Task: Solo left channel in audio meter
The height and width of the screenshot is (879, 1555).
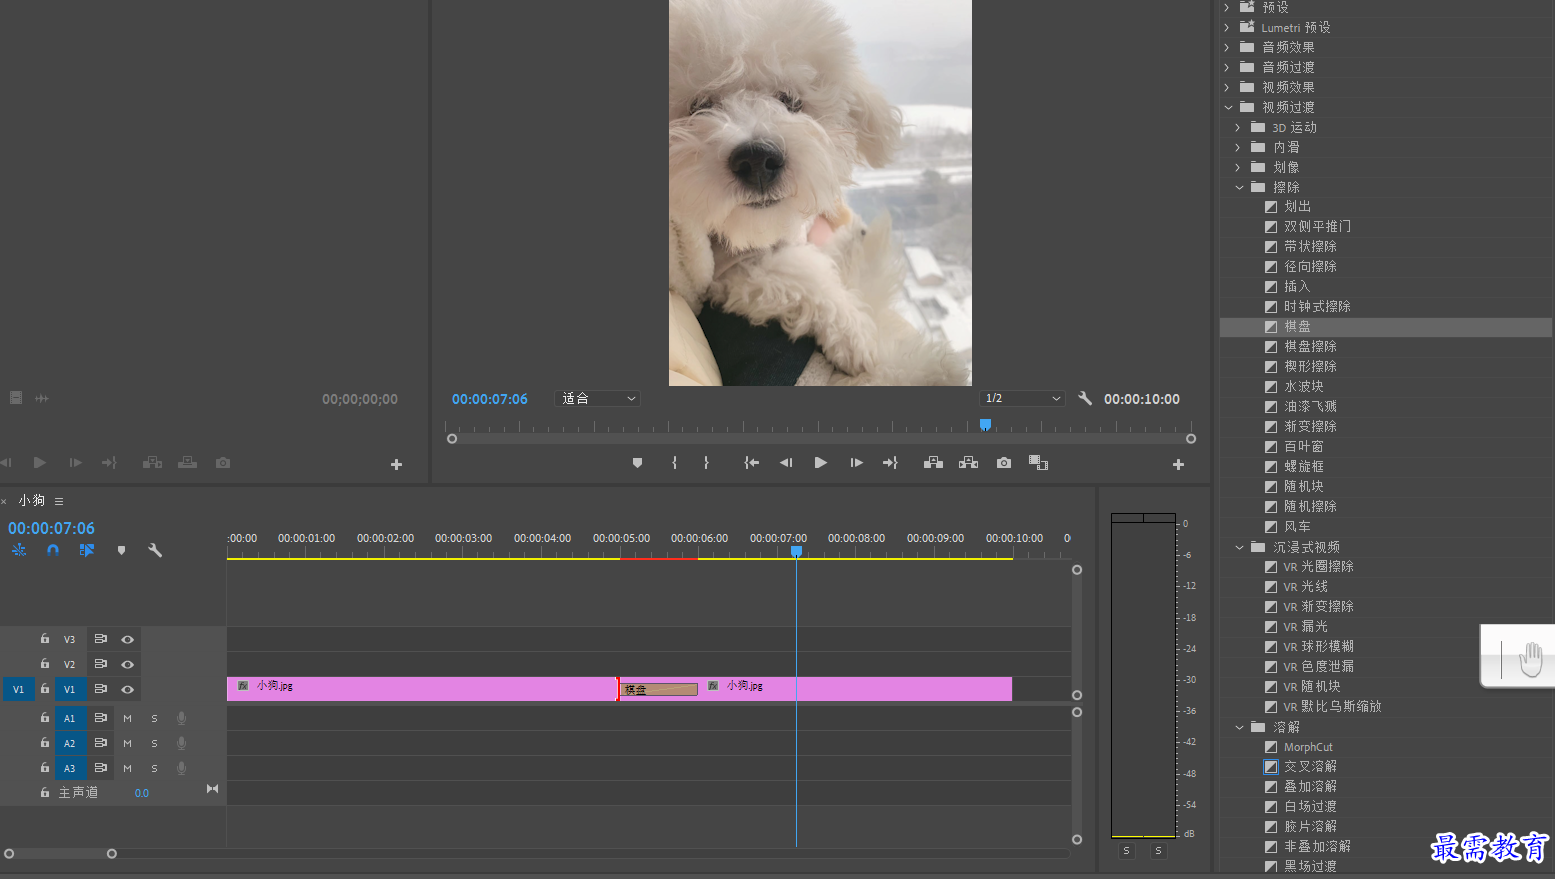Action: click(x=1126, y=851)
